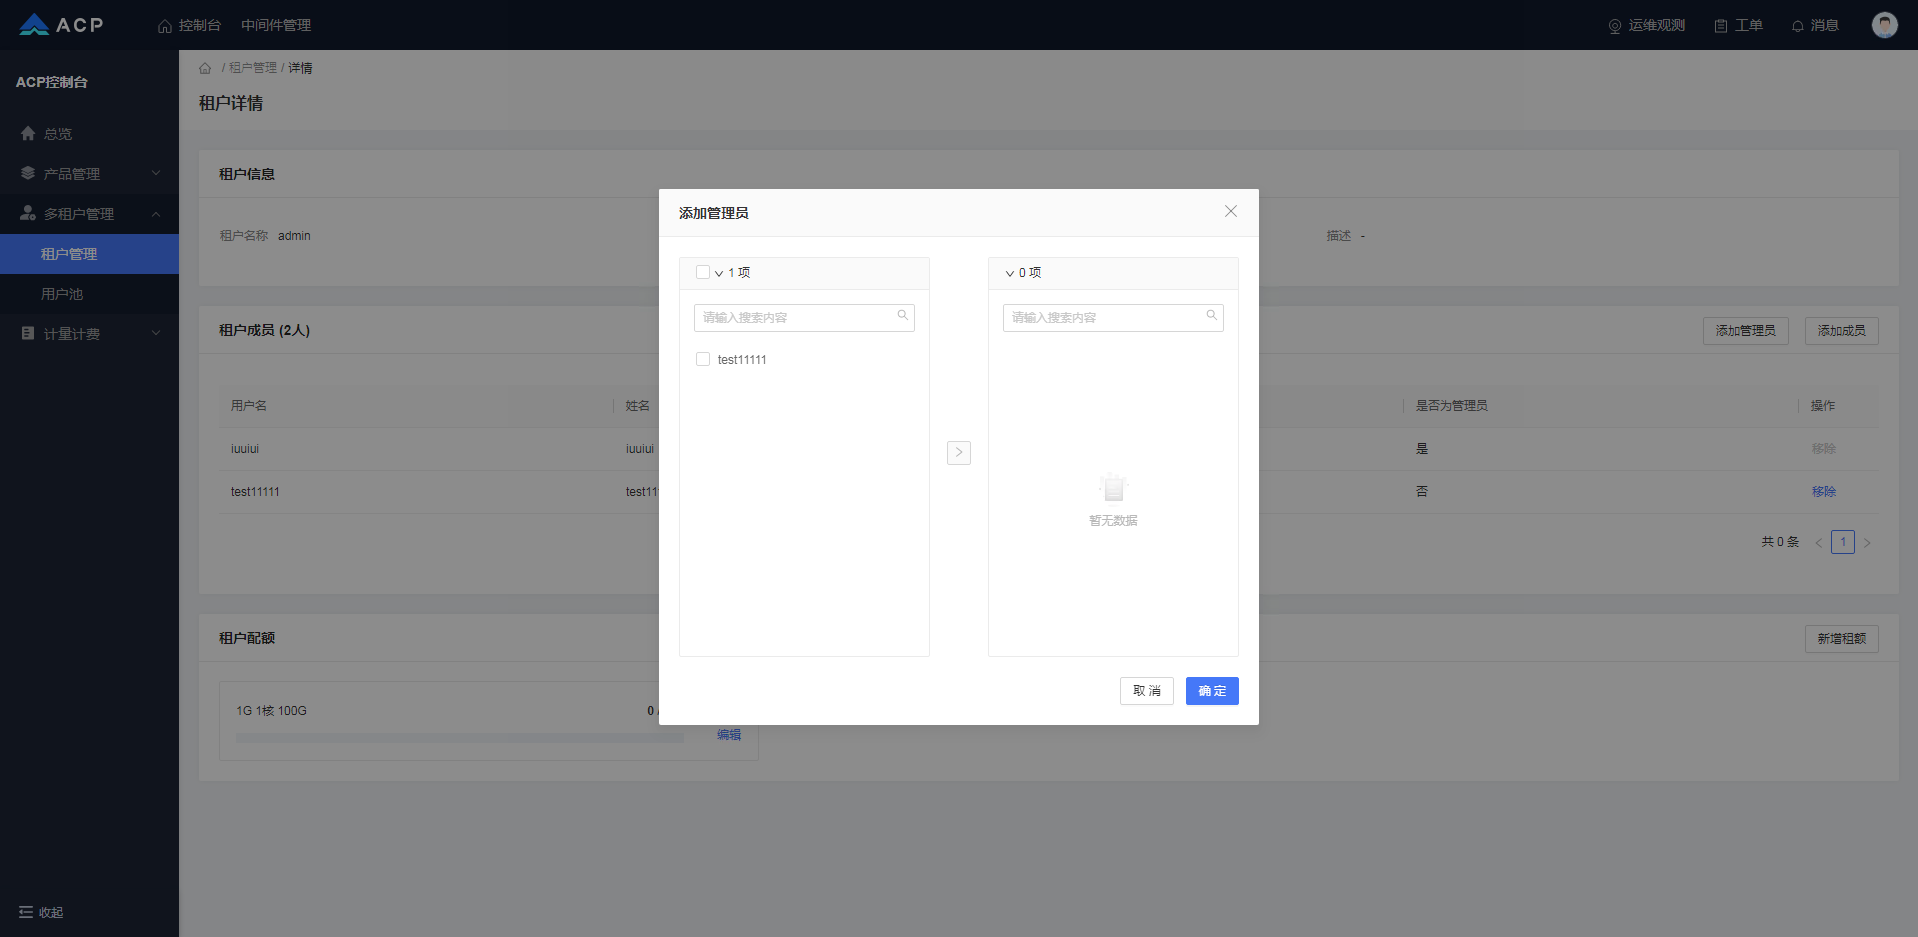Check the test11111 user checkbox
The height and width of the screenshot is (937, 1918).
coord(703,359)
